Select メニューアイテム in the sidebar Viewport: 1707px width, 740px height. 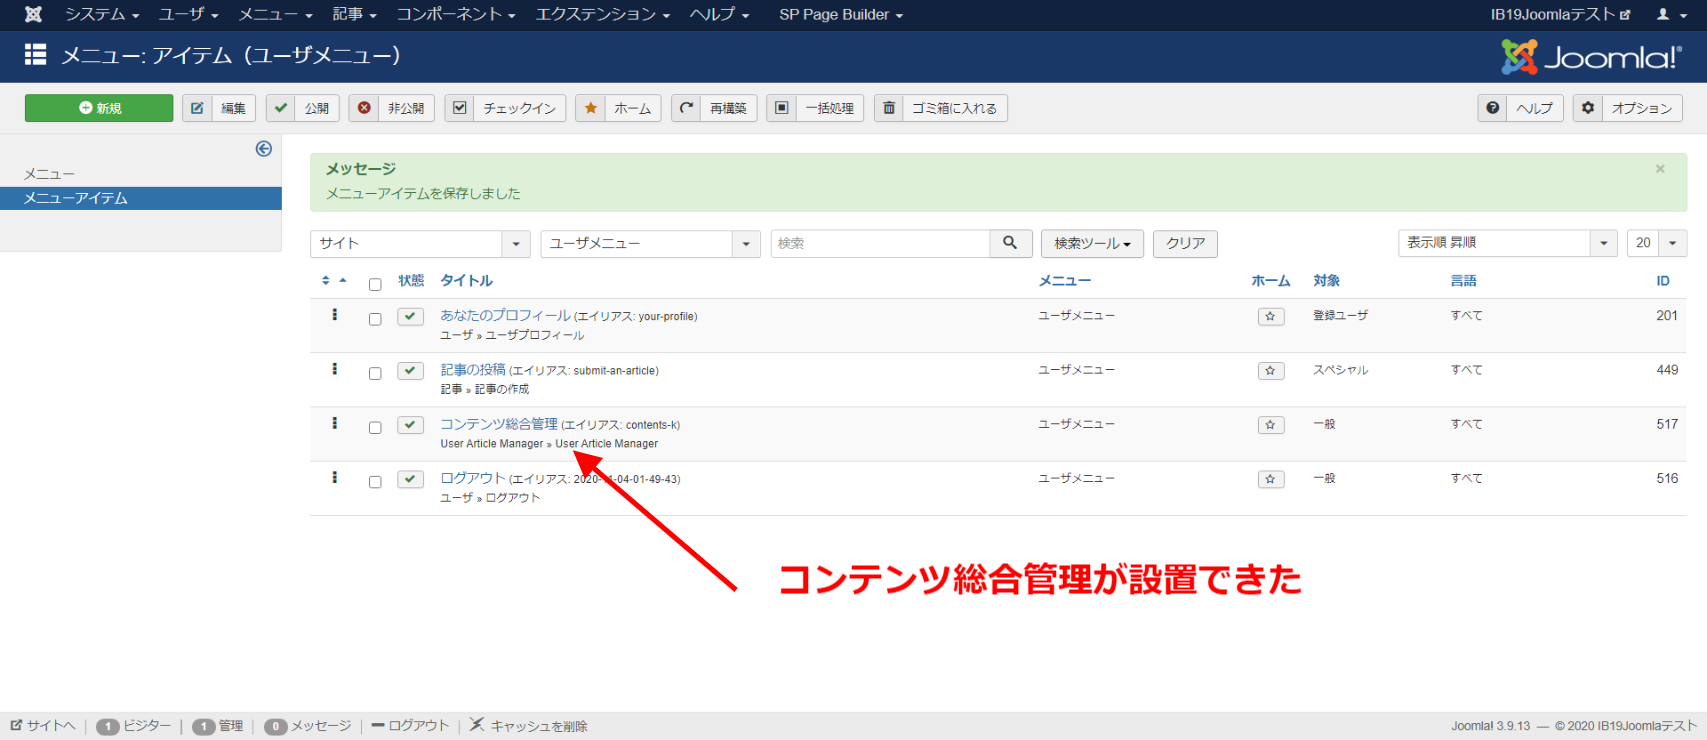(76, 198)
